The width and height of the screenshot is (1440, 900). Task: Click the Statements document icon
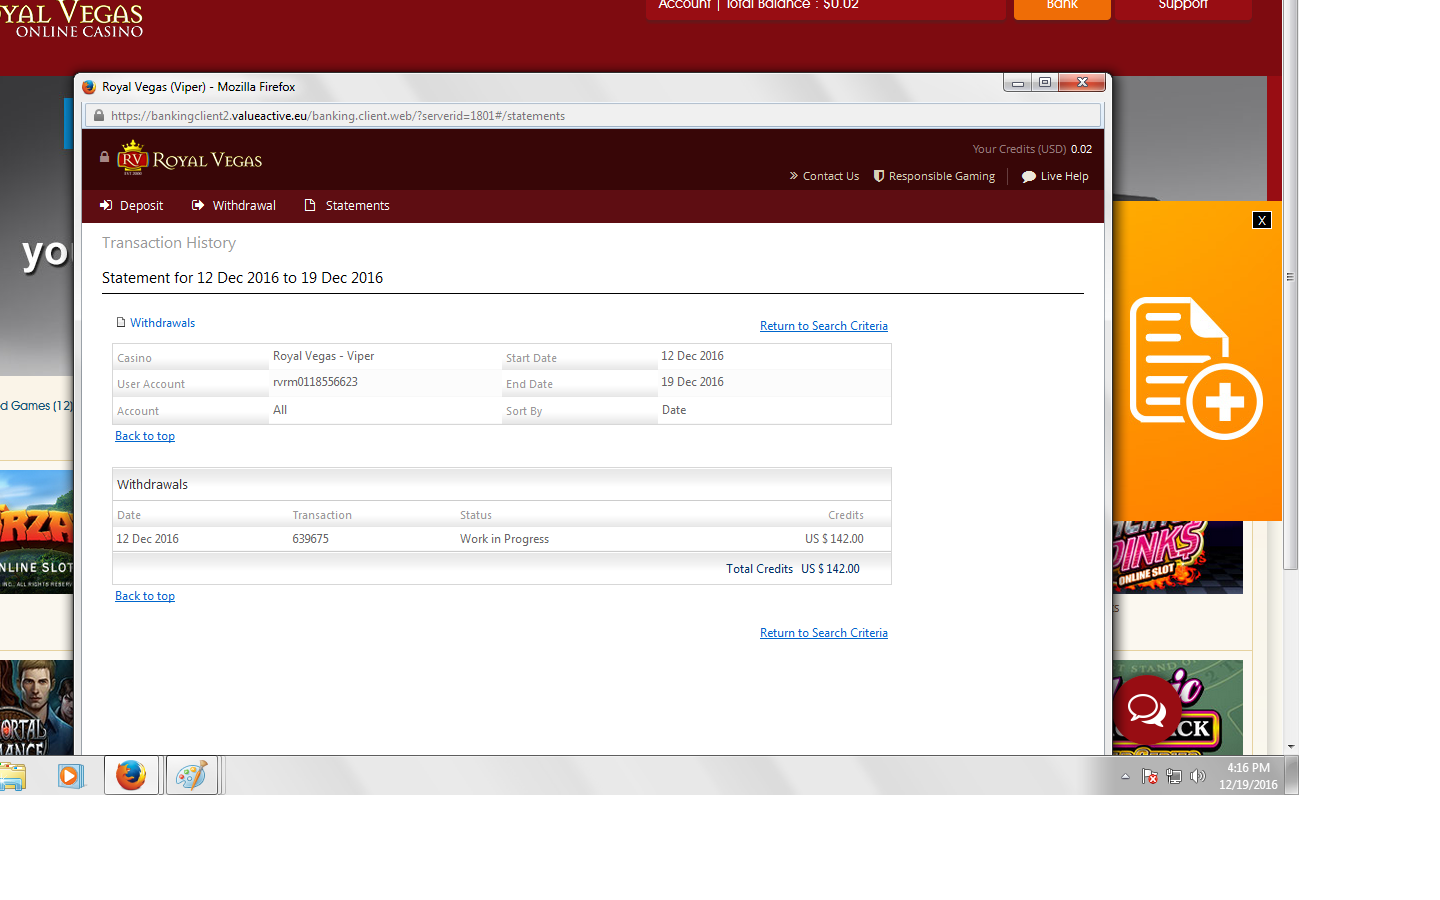[310, 205]
